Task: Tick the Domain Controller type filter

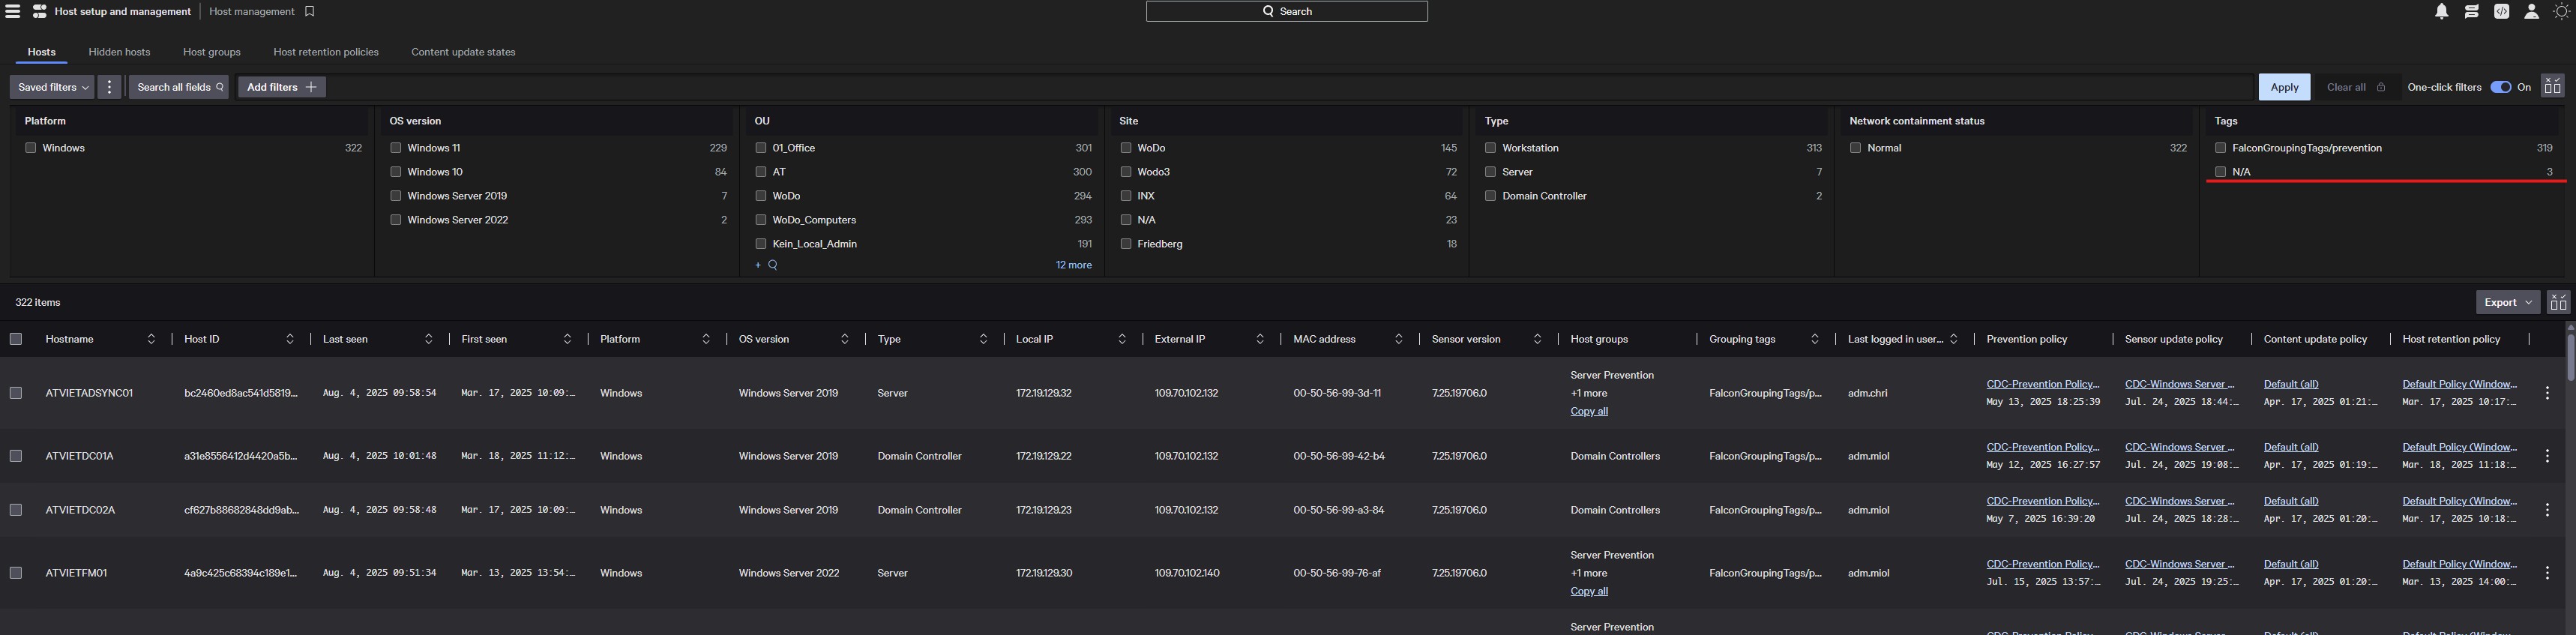Action: [x=1490, y=196]
